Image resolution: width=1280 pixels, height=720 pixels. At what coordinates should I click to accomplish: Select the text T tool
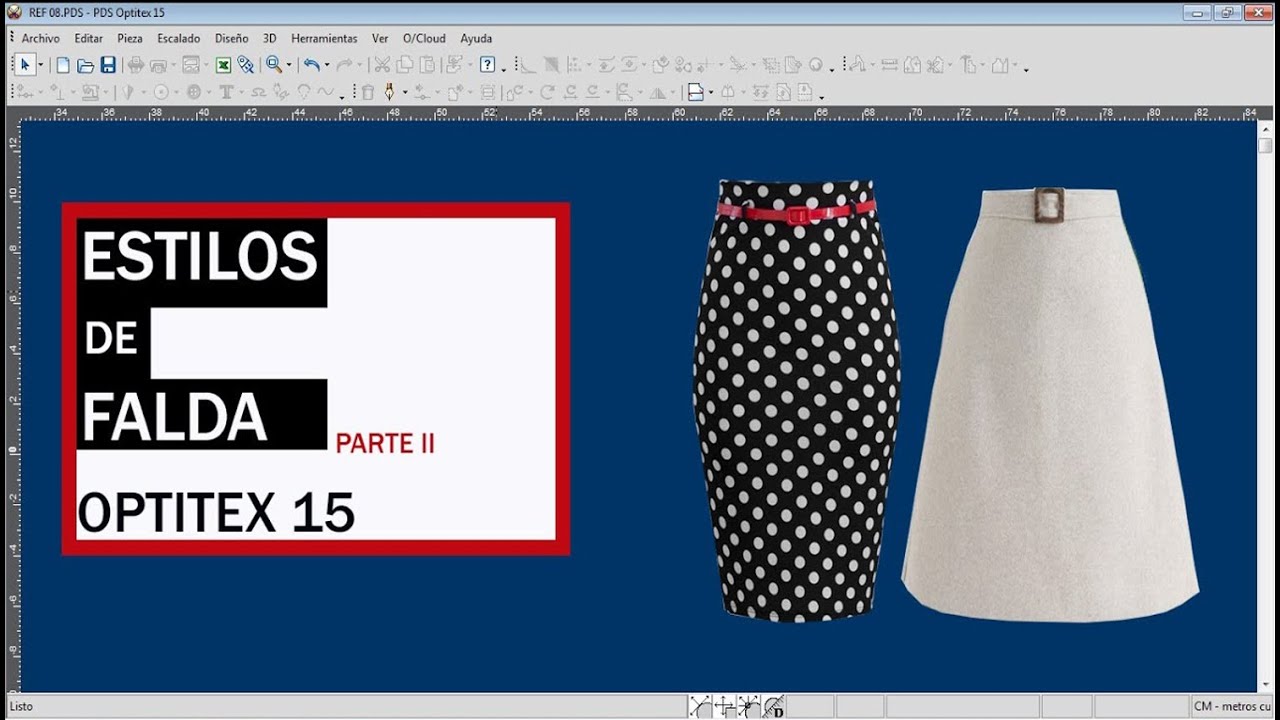coord(226,92)
